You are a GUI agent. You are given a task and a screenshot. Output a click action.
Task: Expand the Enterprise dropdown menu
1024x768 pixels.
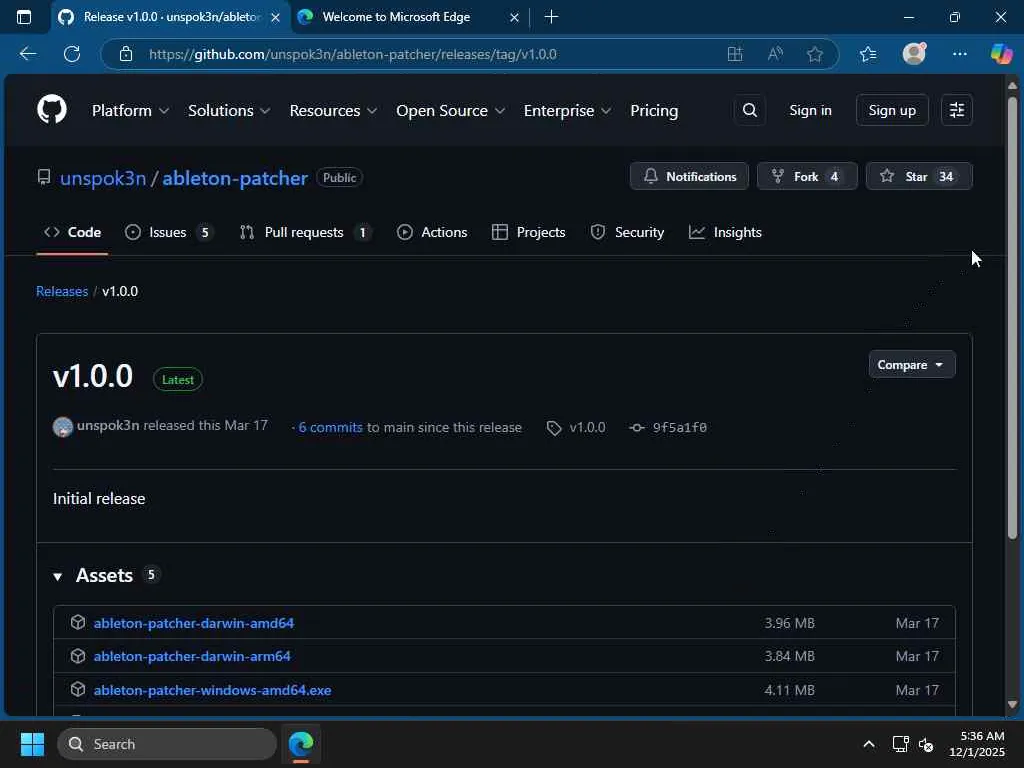coord(568,110)
